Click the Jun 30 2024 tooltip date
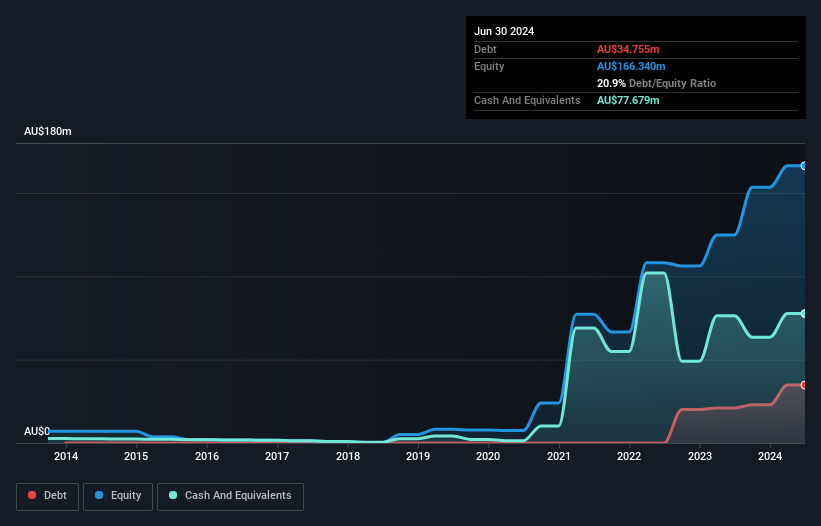The height and width of the screenshot is (526, 821). pos(504,31)
